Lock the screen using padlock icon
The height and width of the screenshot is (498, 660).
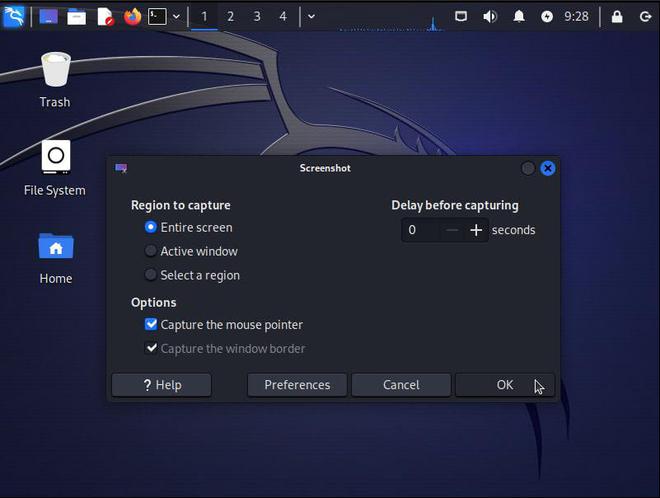click(x=617, y=17)
